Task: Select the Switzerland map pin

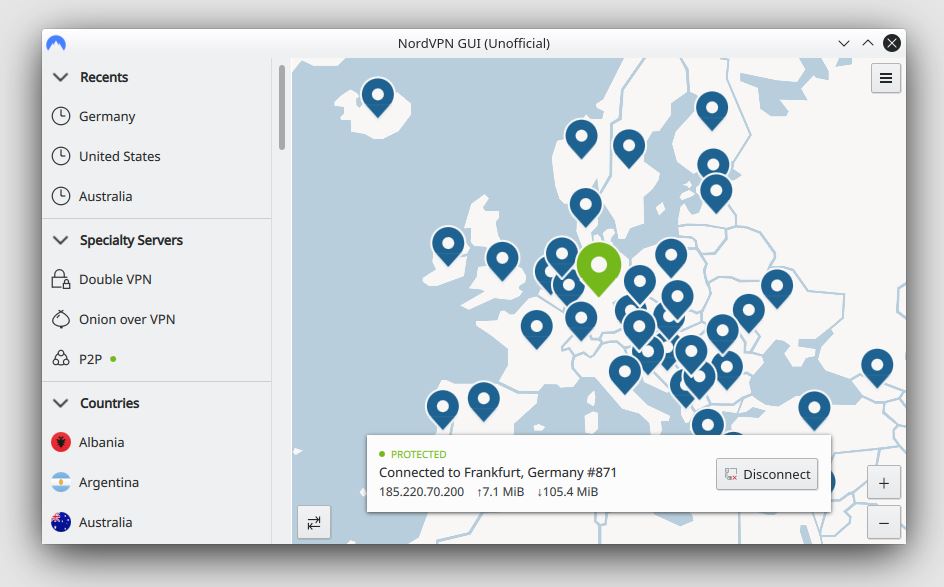Action: click(x=580, y=320)
